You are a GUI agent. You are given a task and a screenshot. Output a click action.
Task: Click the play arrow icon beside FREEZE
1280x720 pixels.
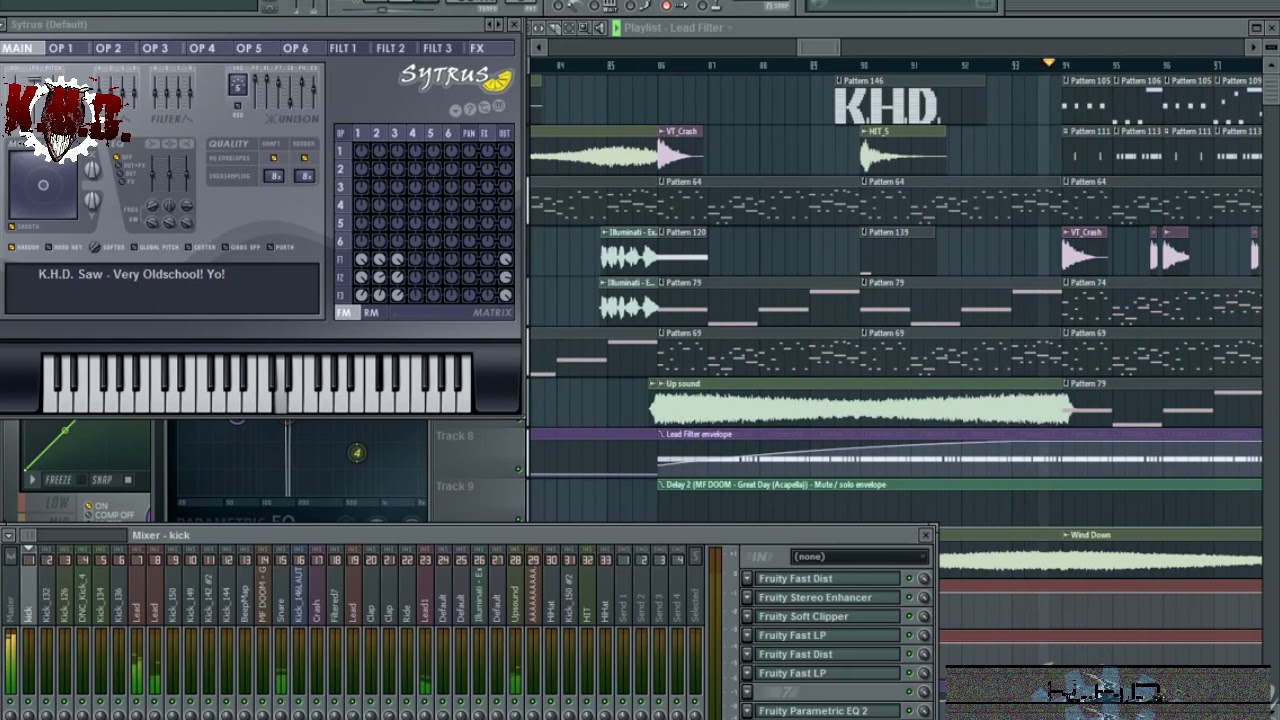pos(33,480)
